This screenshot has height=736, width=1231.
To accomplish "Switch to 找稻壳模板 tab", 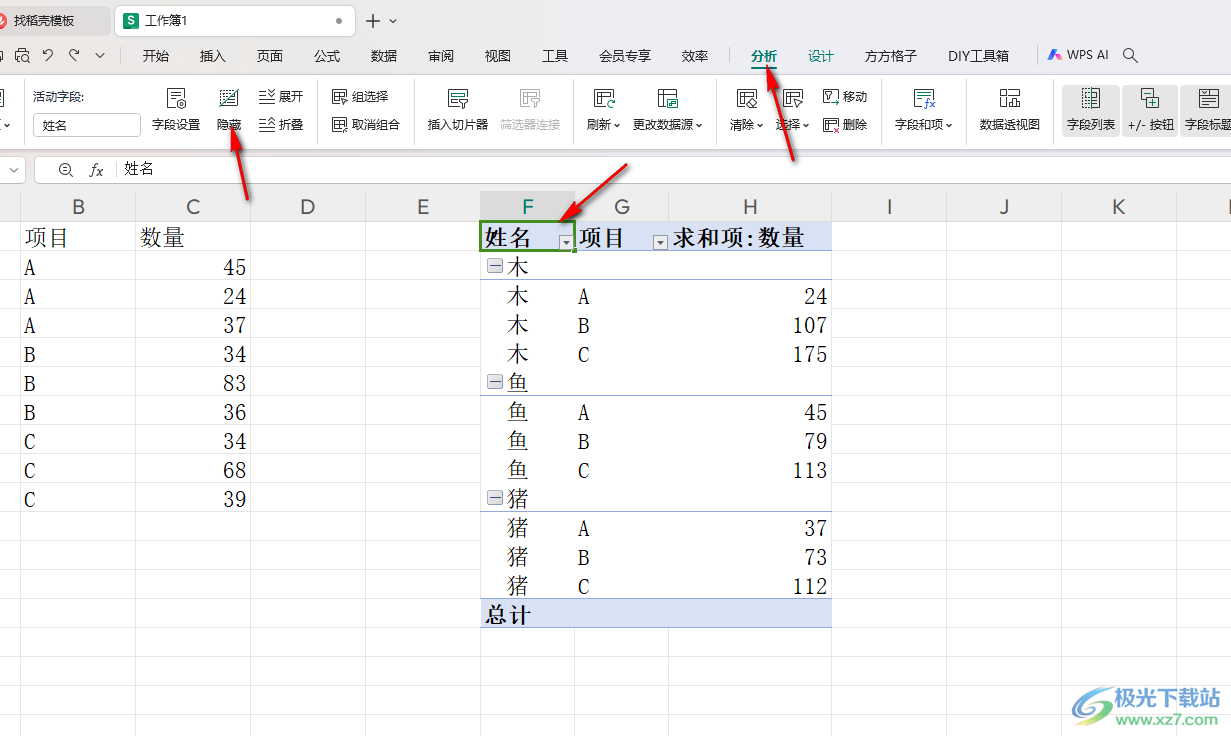I will point(55,20).
